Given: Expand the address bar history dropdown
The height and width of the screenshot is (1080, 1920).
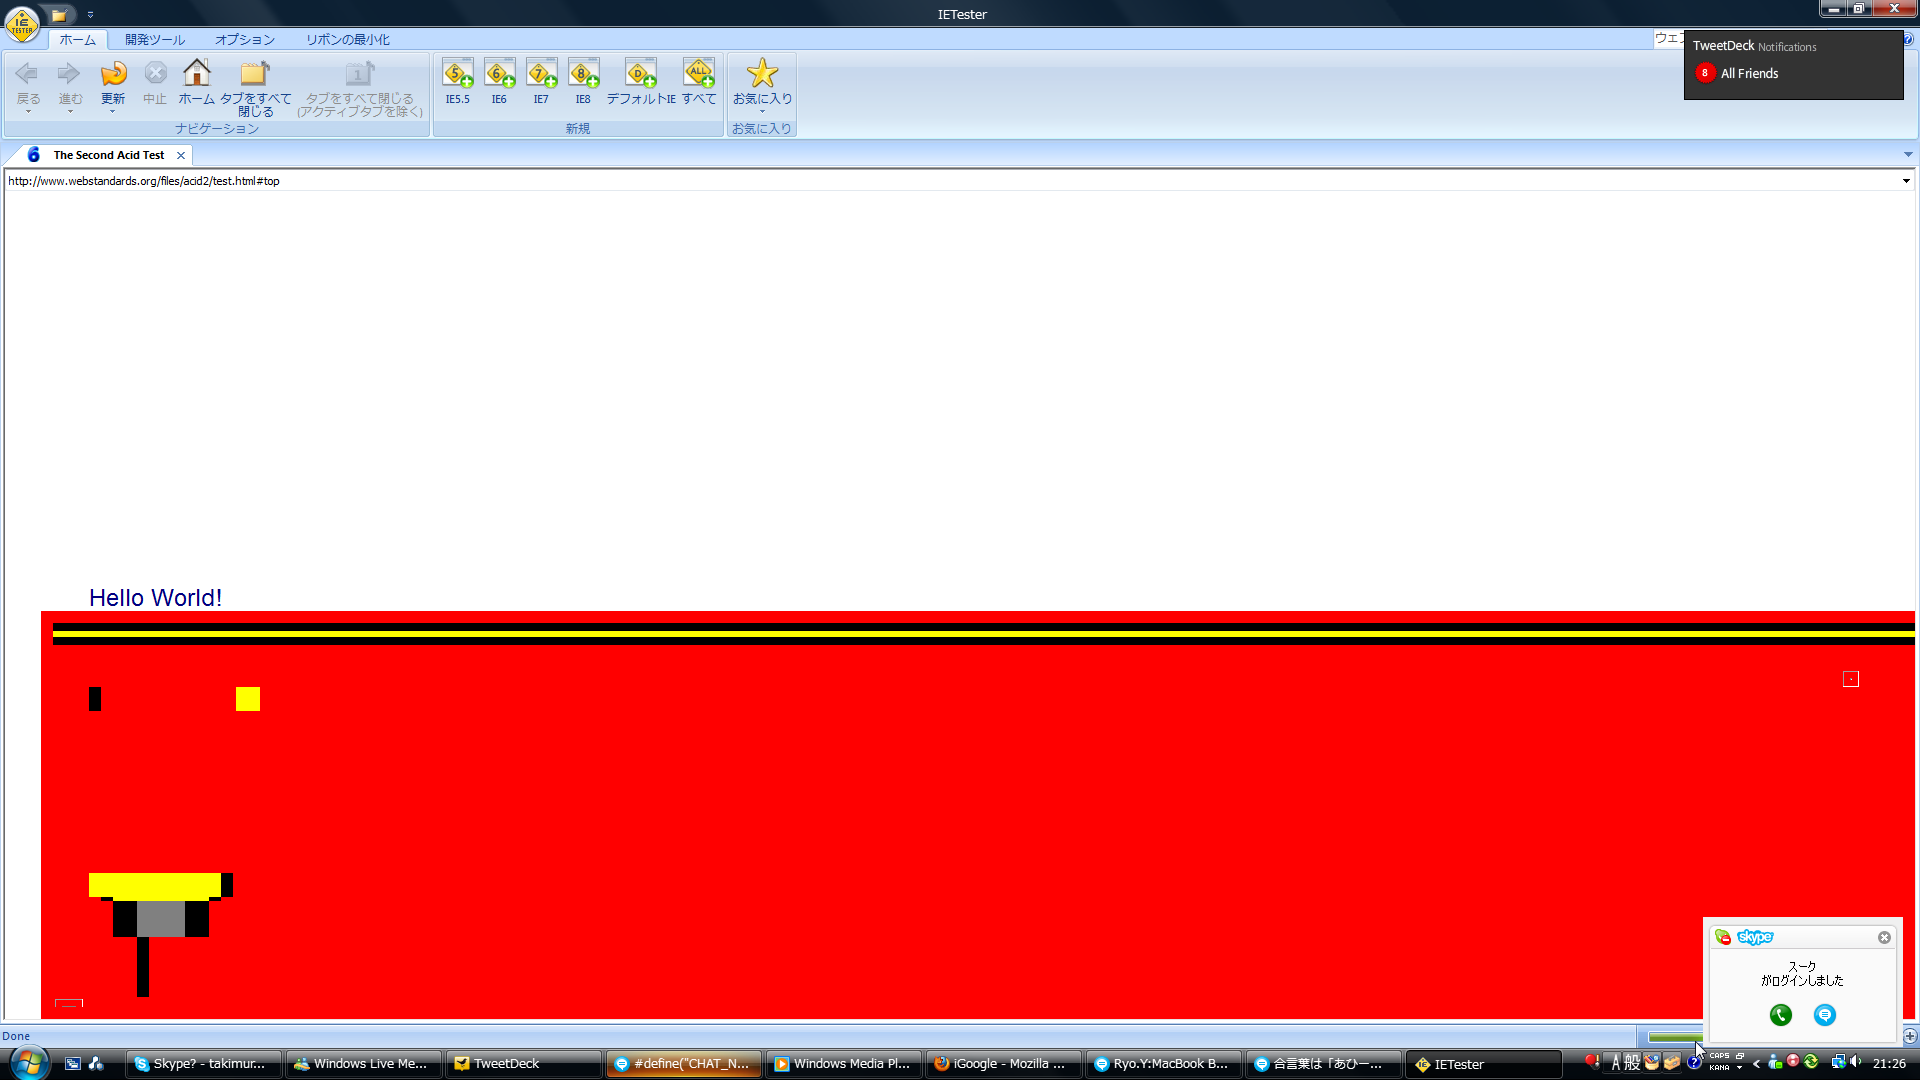Looking at the screenshot, I should [1906, 181].
